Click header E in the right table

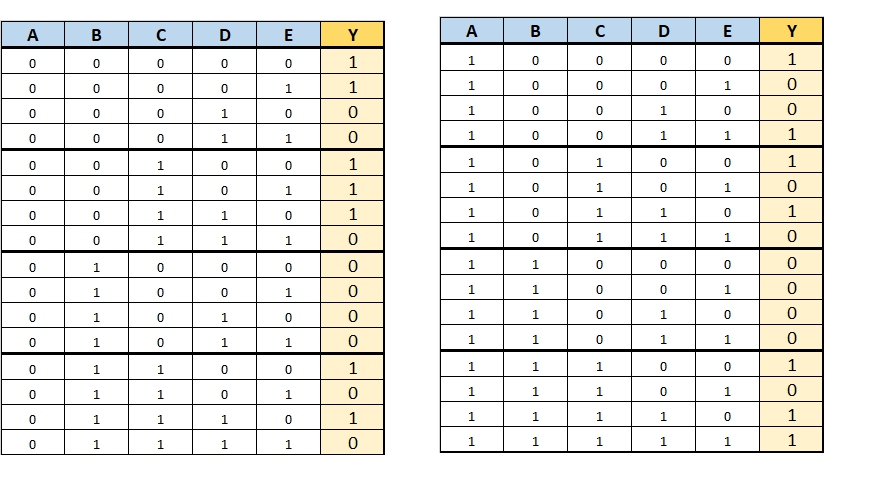[727, 31]
